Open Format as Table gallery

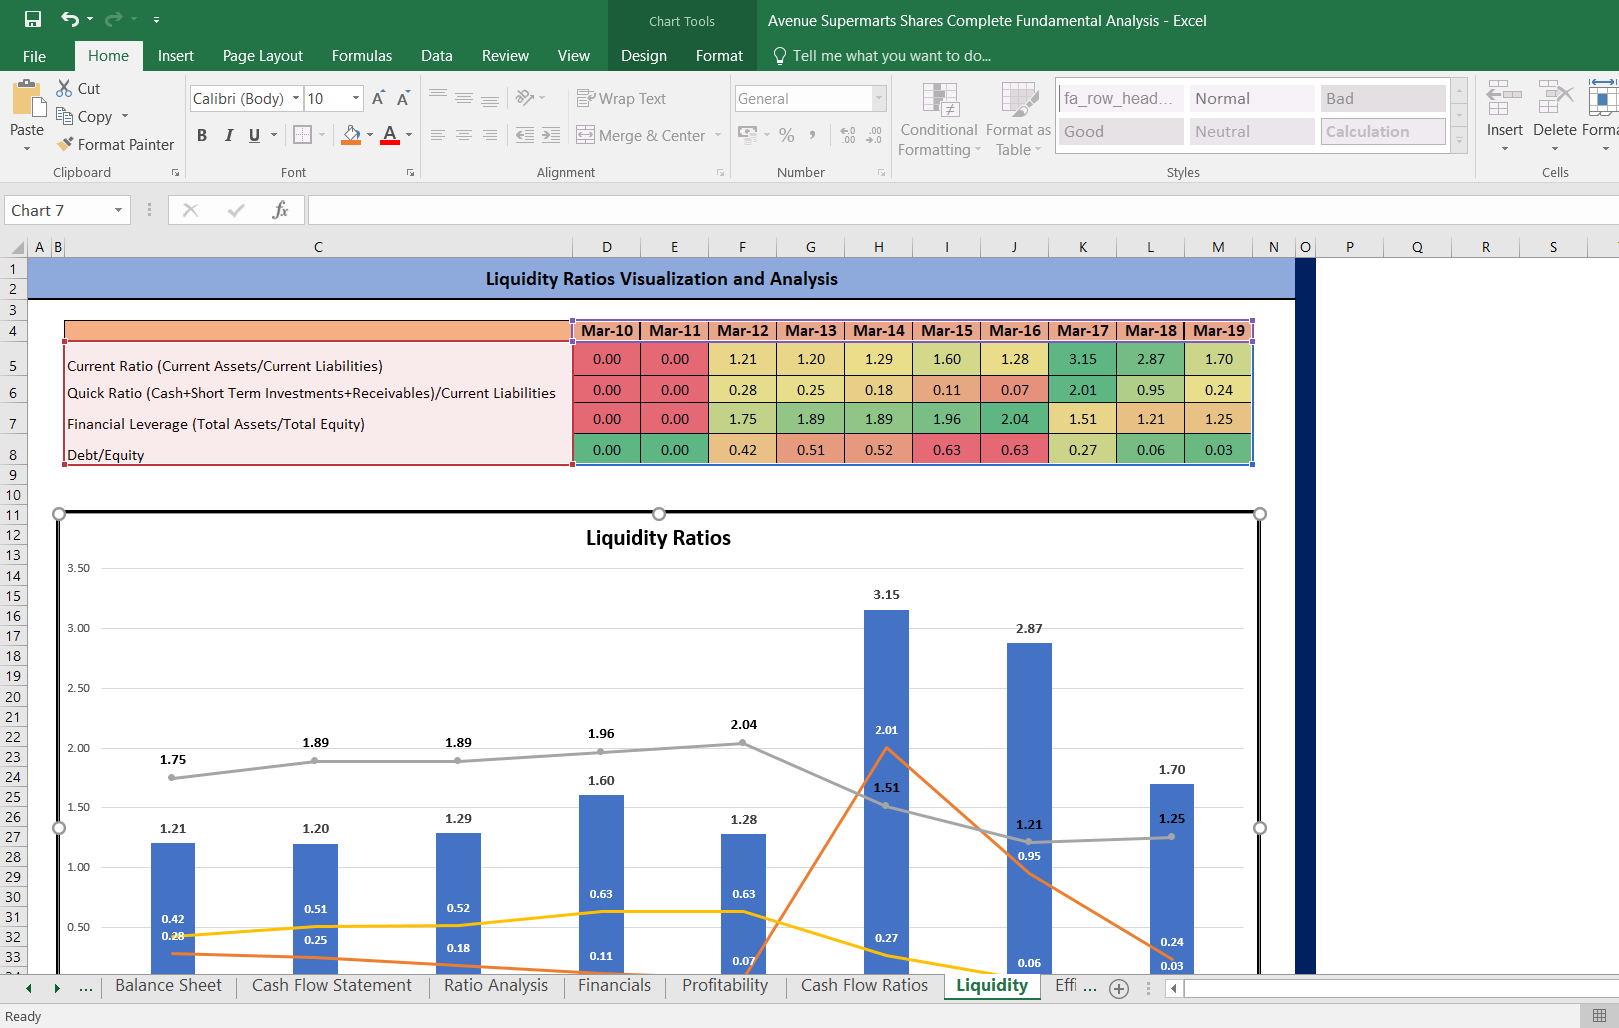(1018, 120)
